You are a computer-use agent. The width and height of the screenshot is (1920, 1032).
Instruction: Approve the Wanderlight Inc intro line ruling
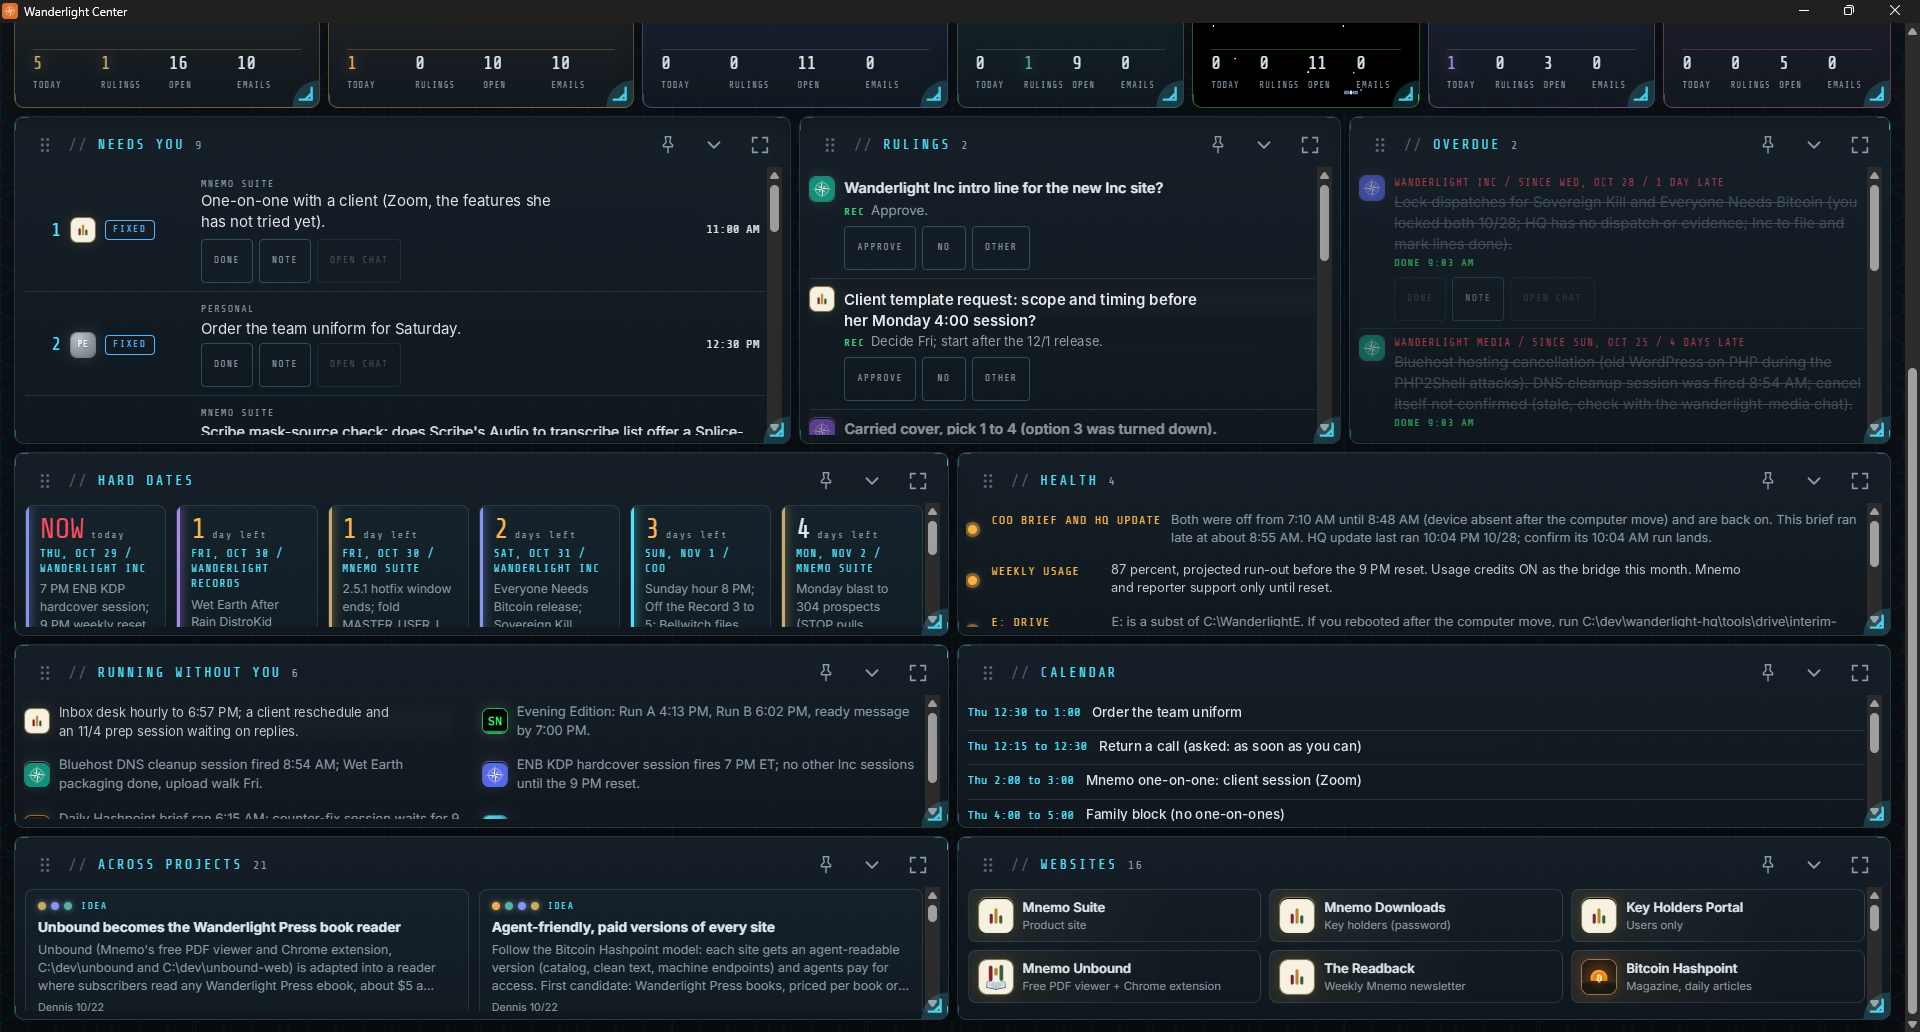[x=880, y=247]
